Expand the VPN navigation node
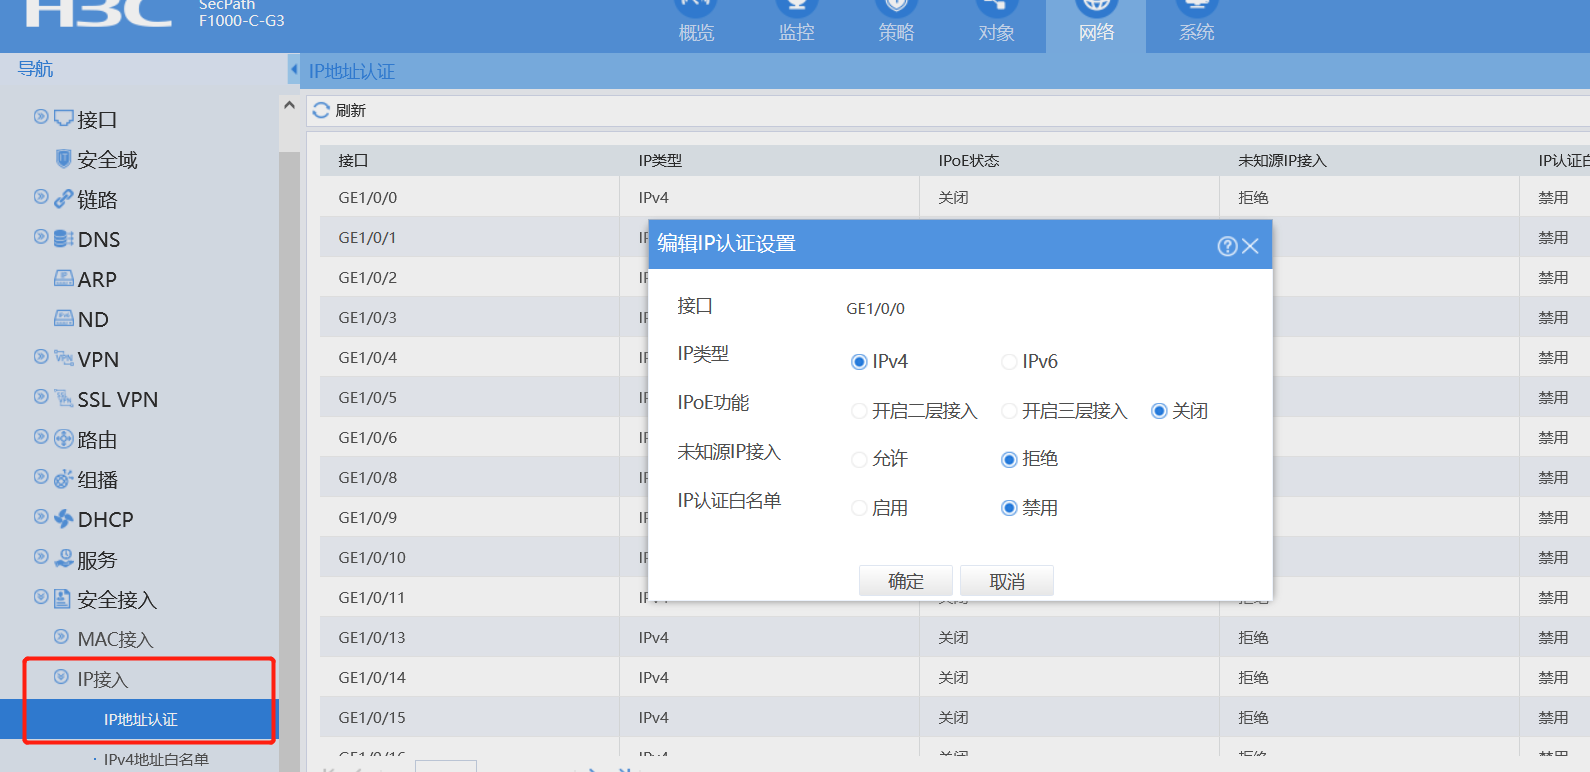 pyautogui.click(x=41, y=357)
